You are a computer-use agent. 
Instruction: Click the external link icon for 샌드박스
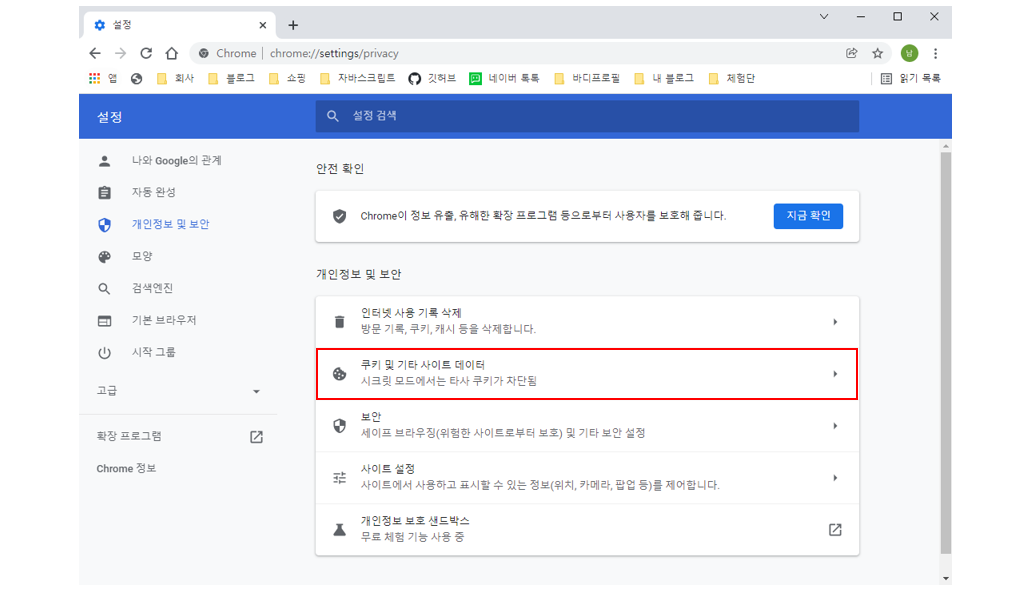click(x=835, y=529)
